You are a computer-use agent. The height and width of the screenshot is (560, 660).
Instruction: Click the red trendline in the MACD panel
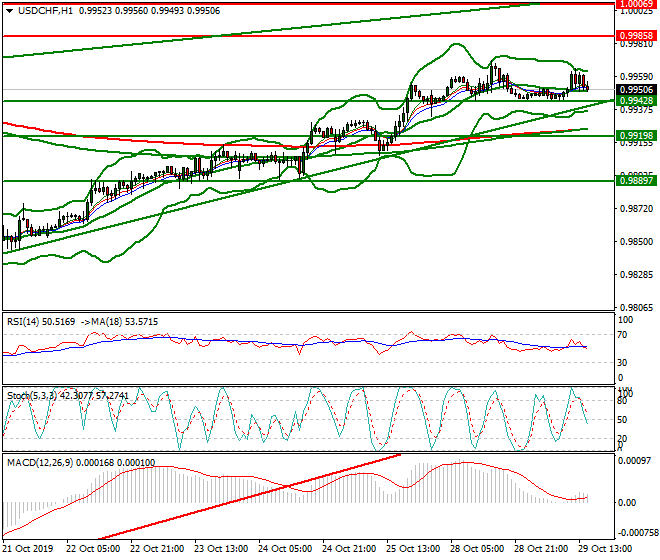pos(249,497)
